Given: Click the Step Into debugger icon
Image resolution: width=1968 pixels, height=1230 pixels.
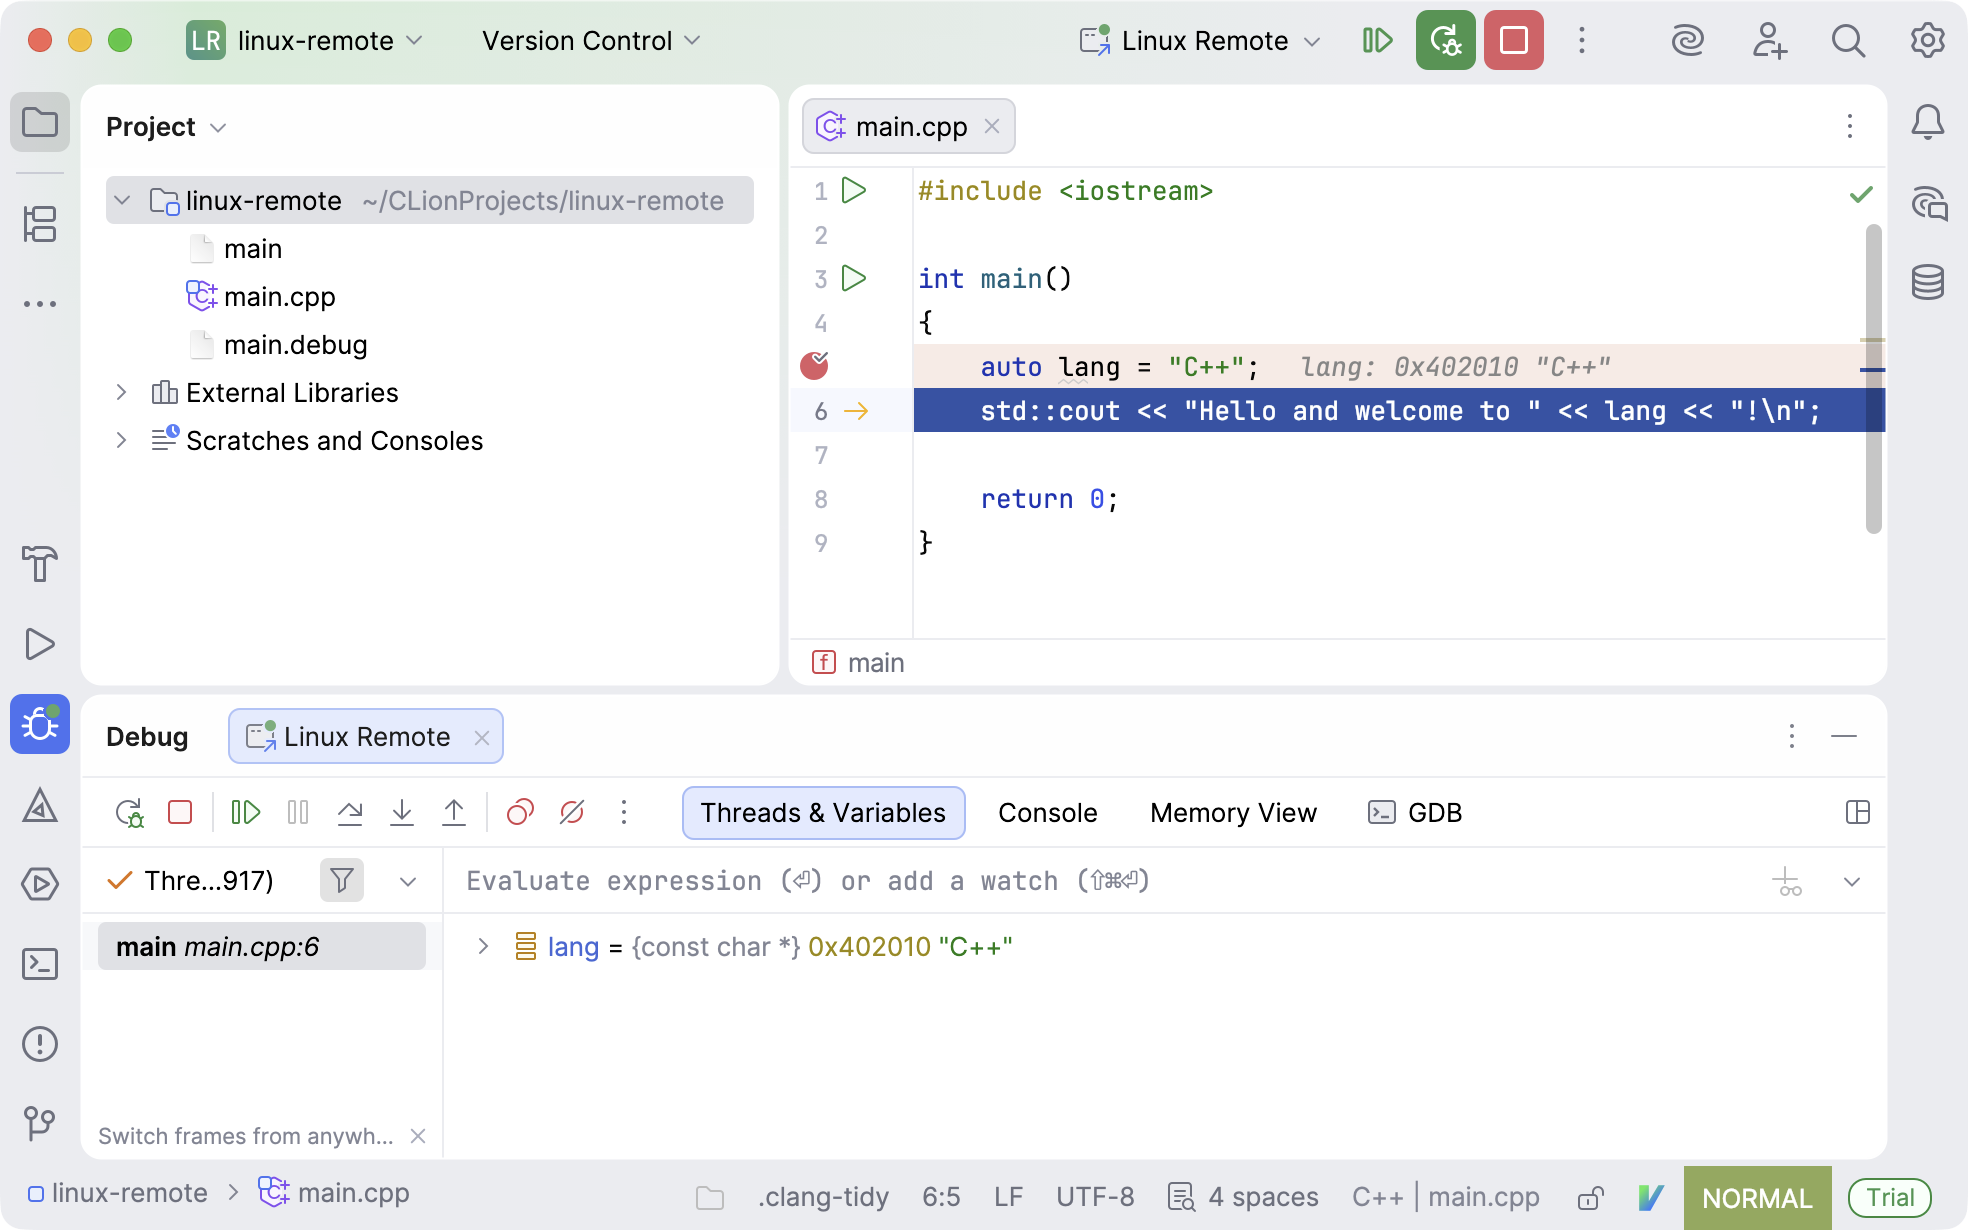Looking at the screenshot, I should [402, 812].
